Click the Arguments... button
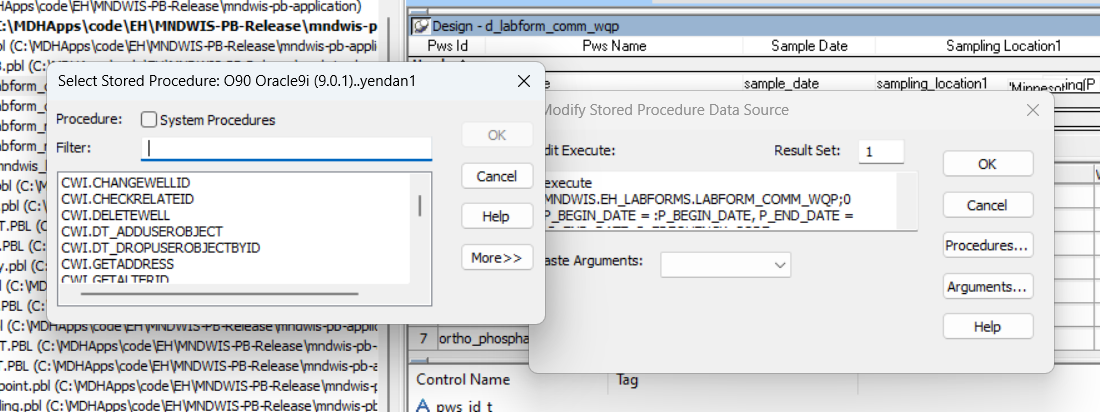Viewport: 1100px width, 412px height. pos(987,287)
